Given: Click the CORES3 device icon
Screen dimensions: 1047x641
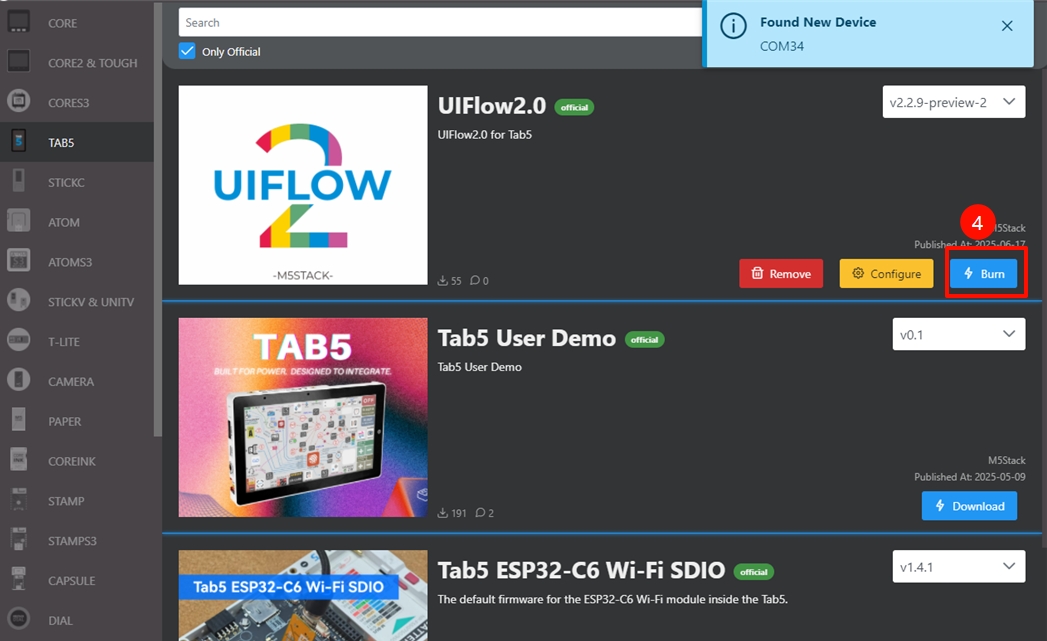Looking at the screenshot, I should (19, 101).
